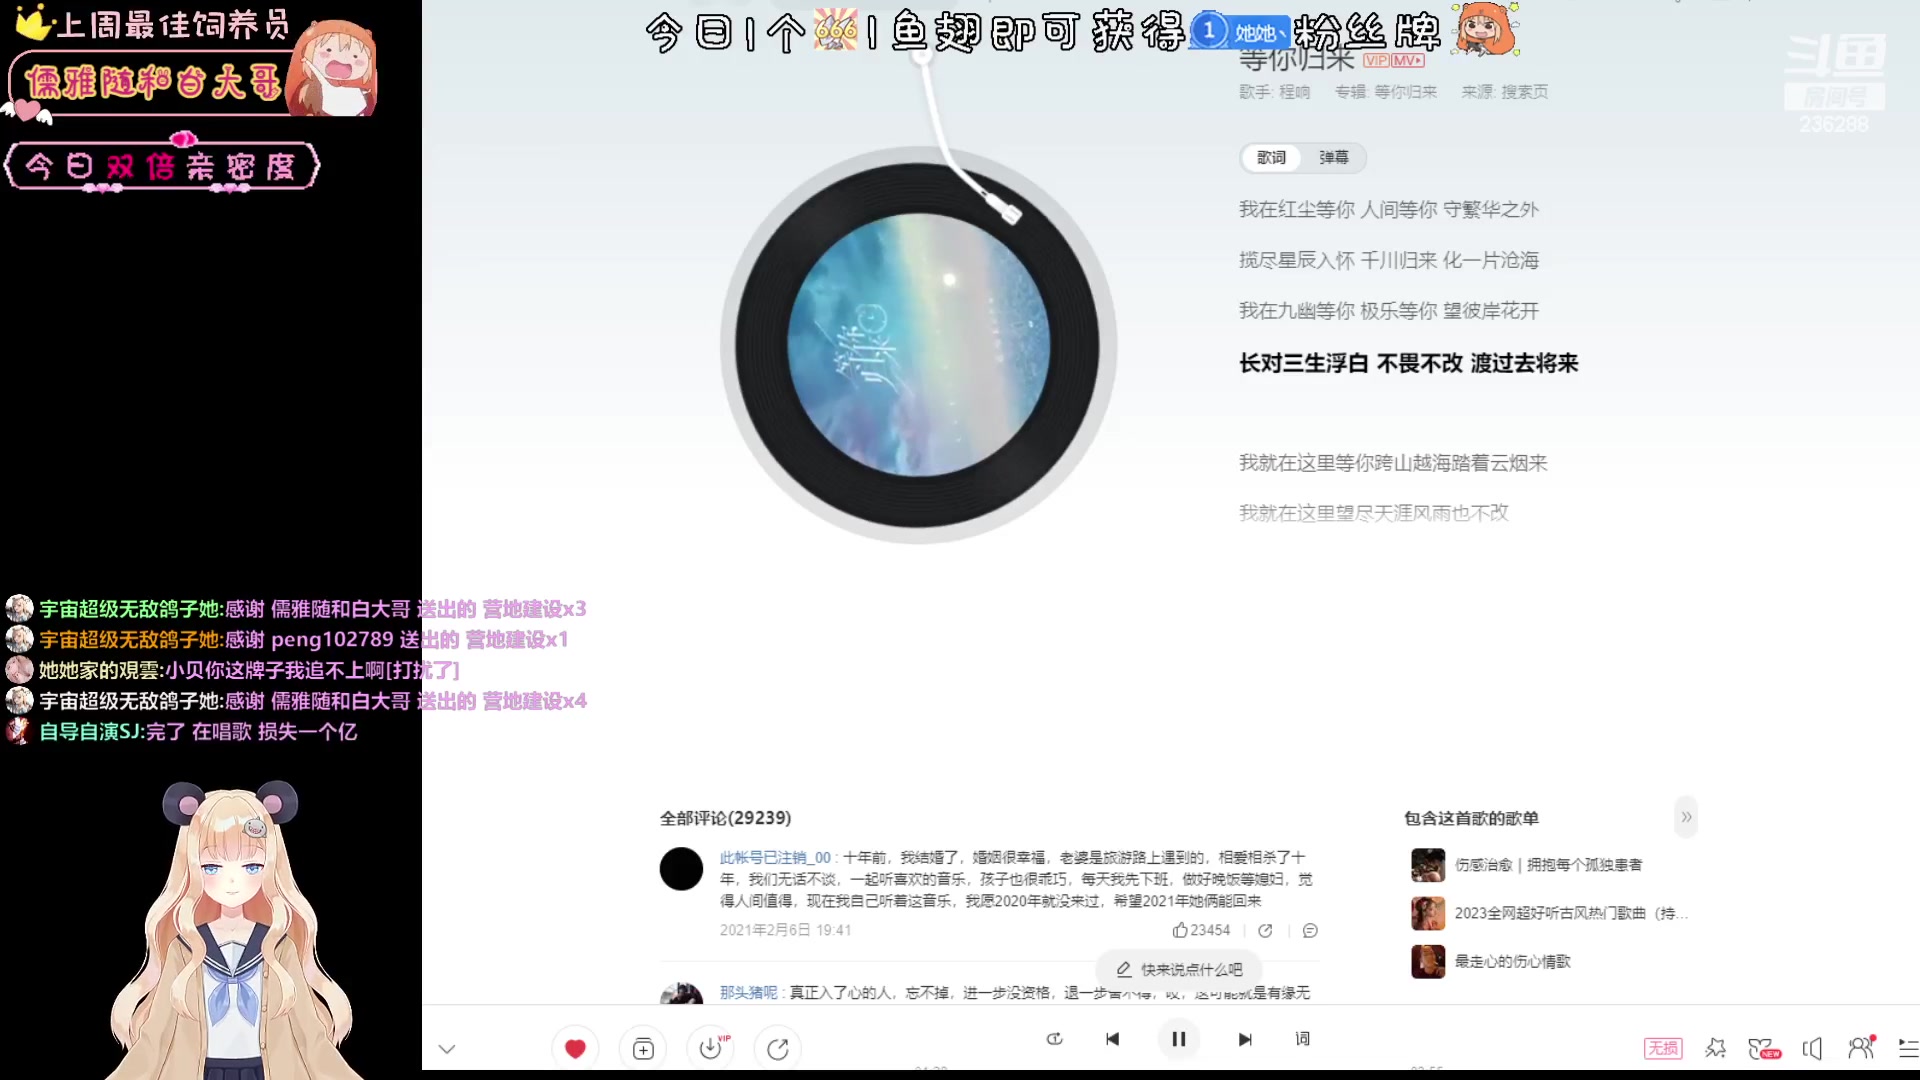Expand playlists panel with double chevron

click(x=1686, y=817)
